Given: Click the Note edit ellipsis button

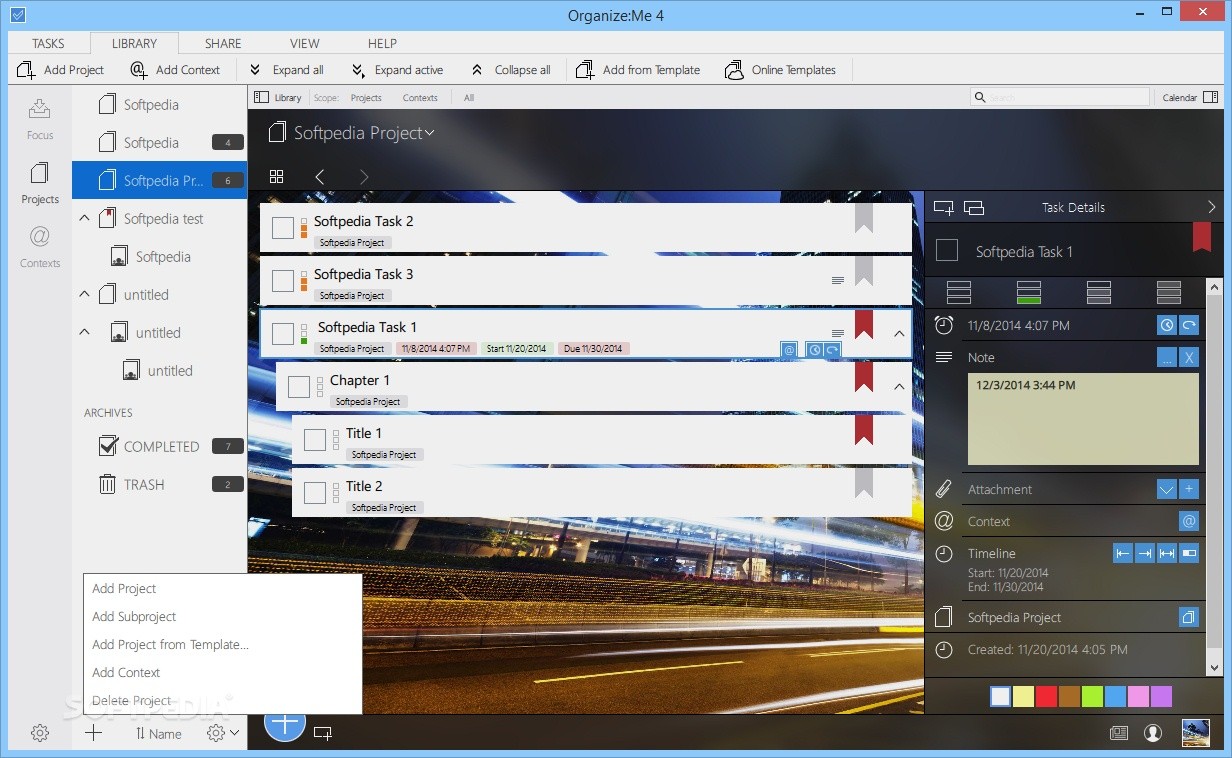Looking at the screenshot, I should (x=1167, y=357).
